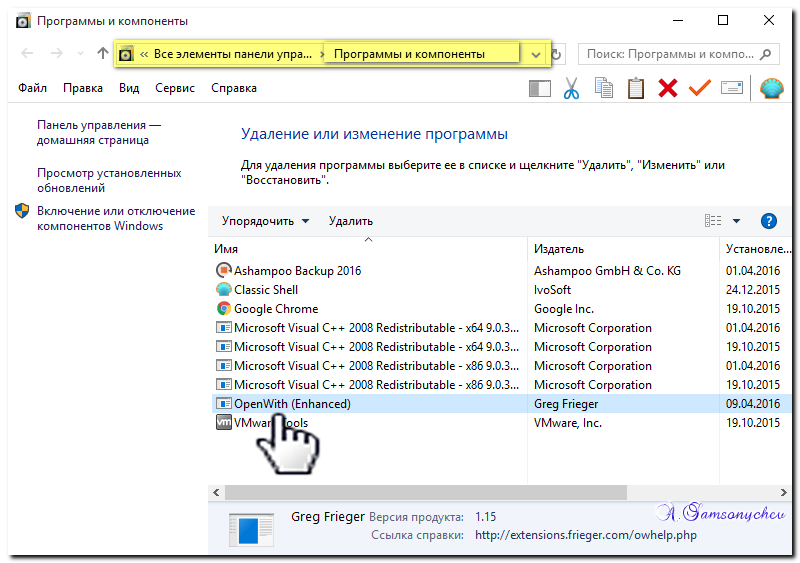Click the Copy toolbar icon

pyautogui.click(x=604, y=88)
